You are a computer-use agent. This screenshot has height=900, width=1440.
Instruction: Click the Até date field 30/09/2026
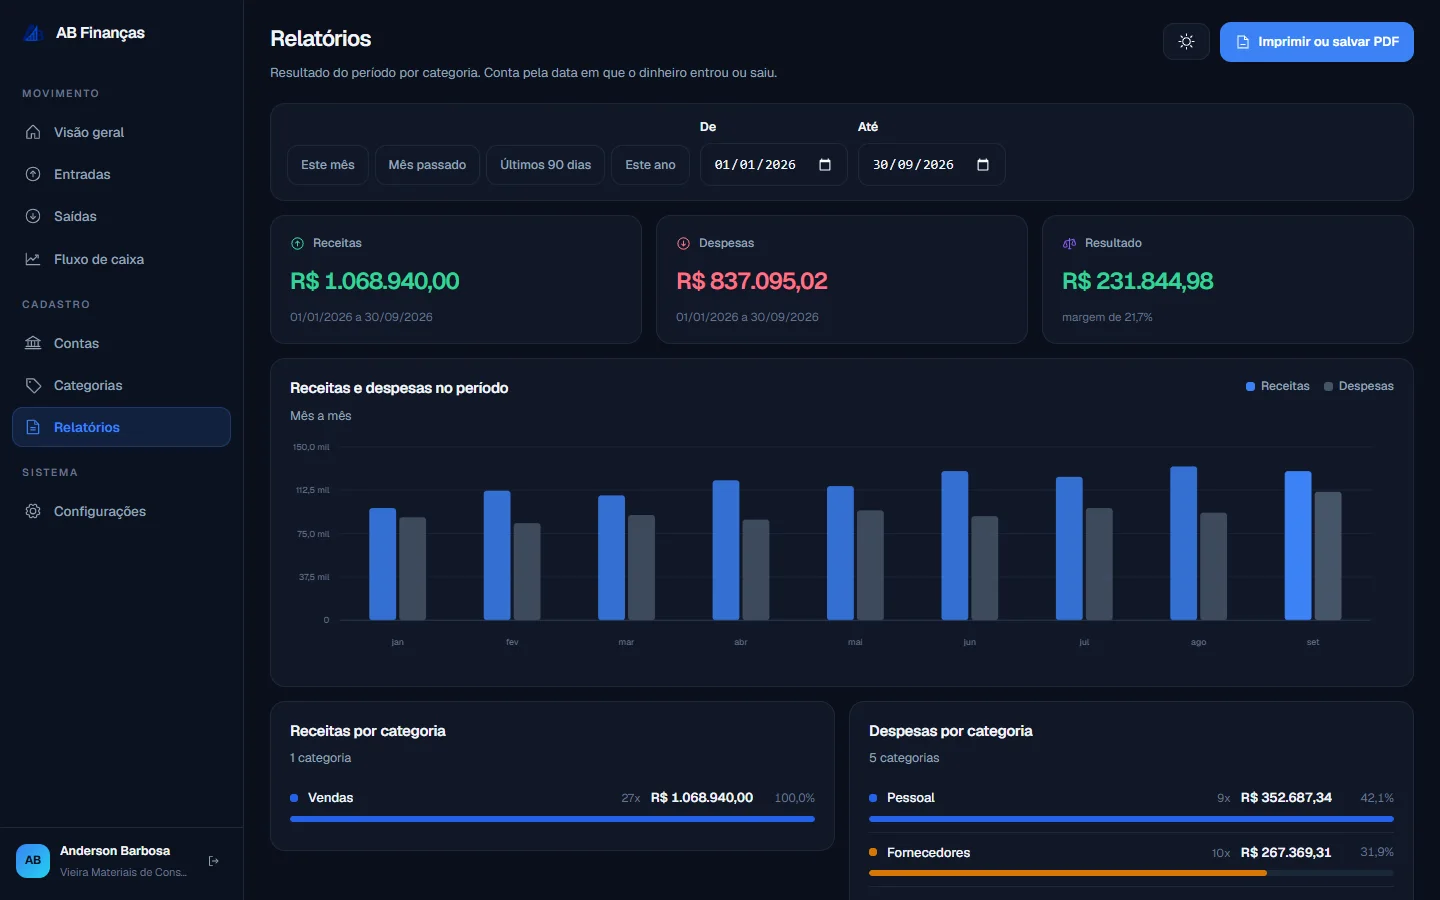(932, 165)
